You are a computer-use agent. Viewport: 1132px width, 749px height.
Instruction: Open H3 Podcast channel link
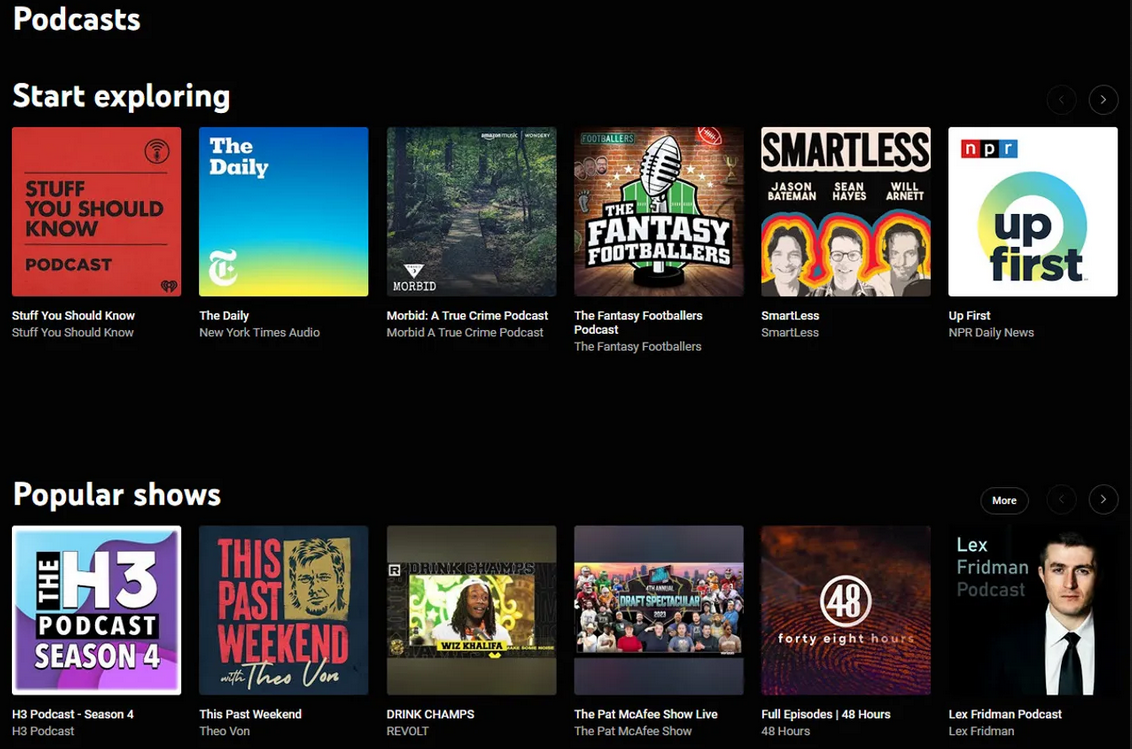pos(43,731)
